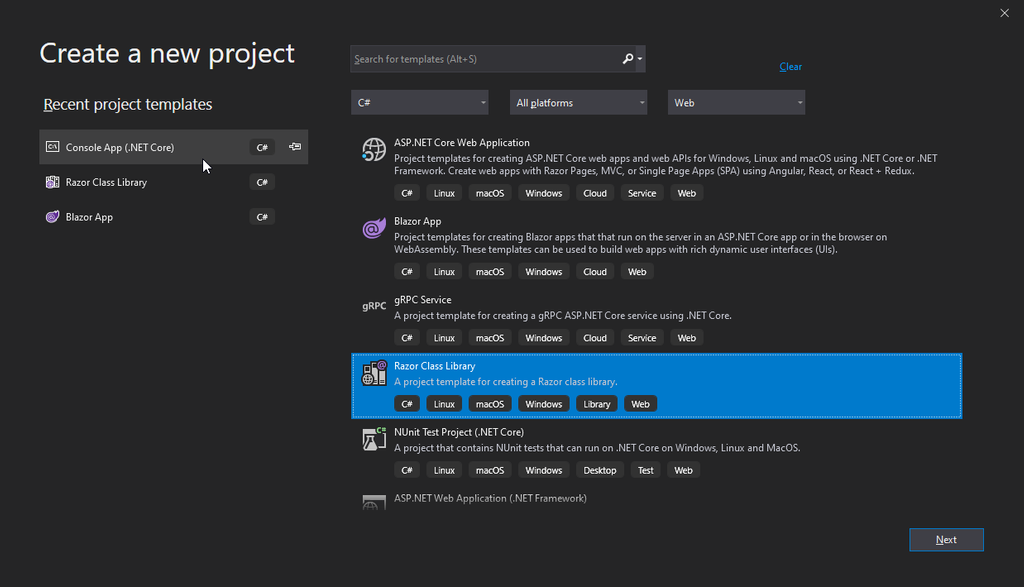Clear all template filters

[x=790, y=67]
